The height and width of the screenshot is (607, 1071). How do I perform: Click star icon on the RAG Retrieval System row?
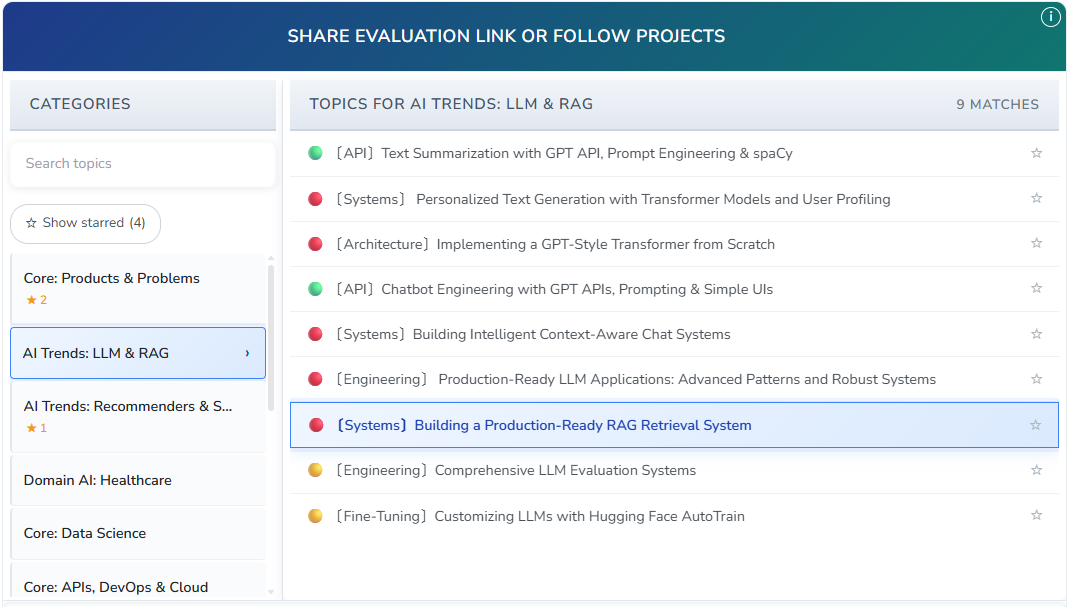click(x=1035, y=425)
